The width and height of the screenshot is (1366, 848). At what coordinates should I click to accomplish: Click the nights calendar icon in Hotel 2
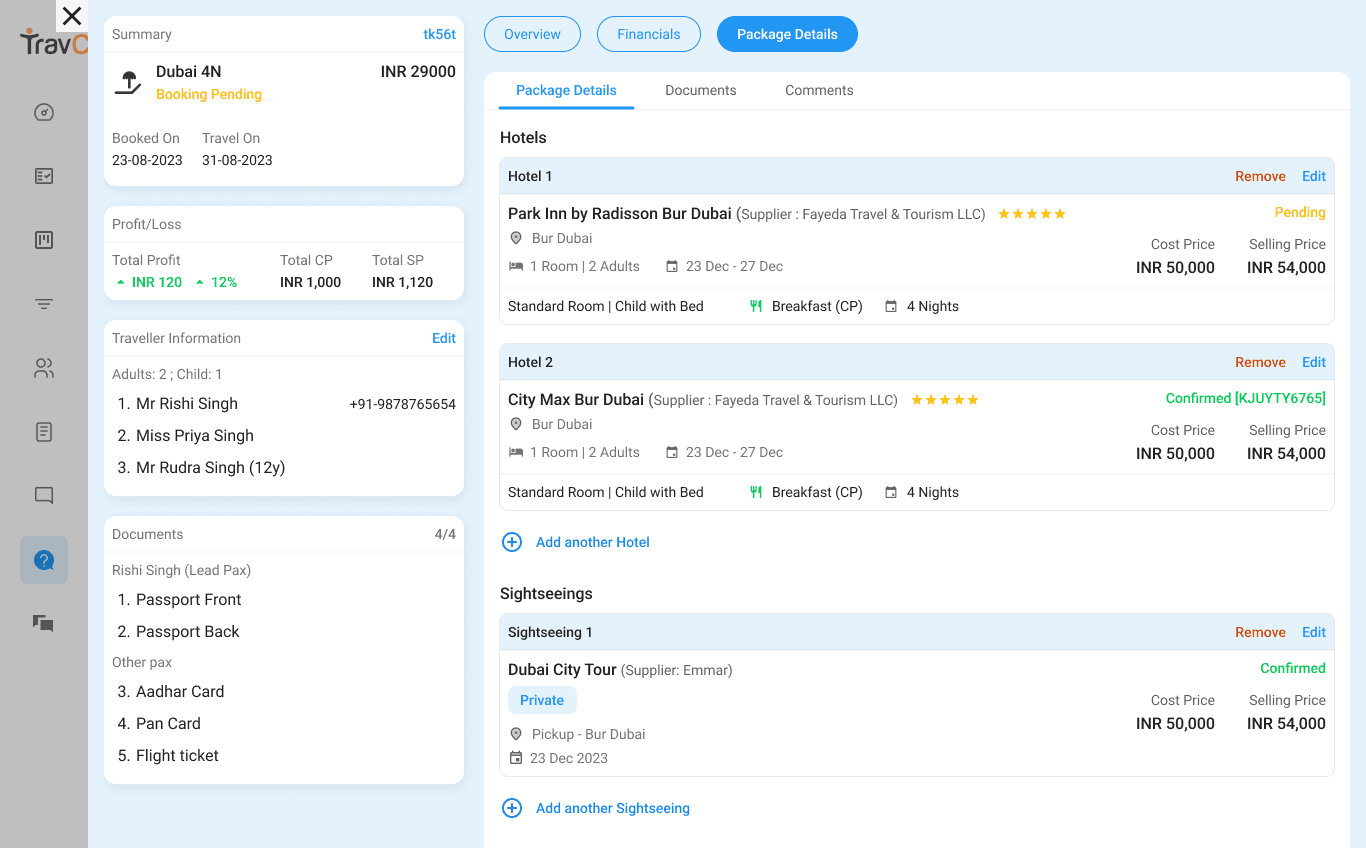pos(891,492)
